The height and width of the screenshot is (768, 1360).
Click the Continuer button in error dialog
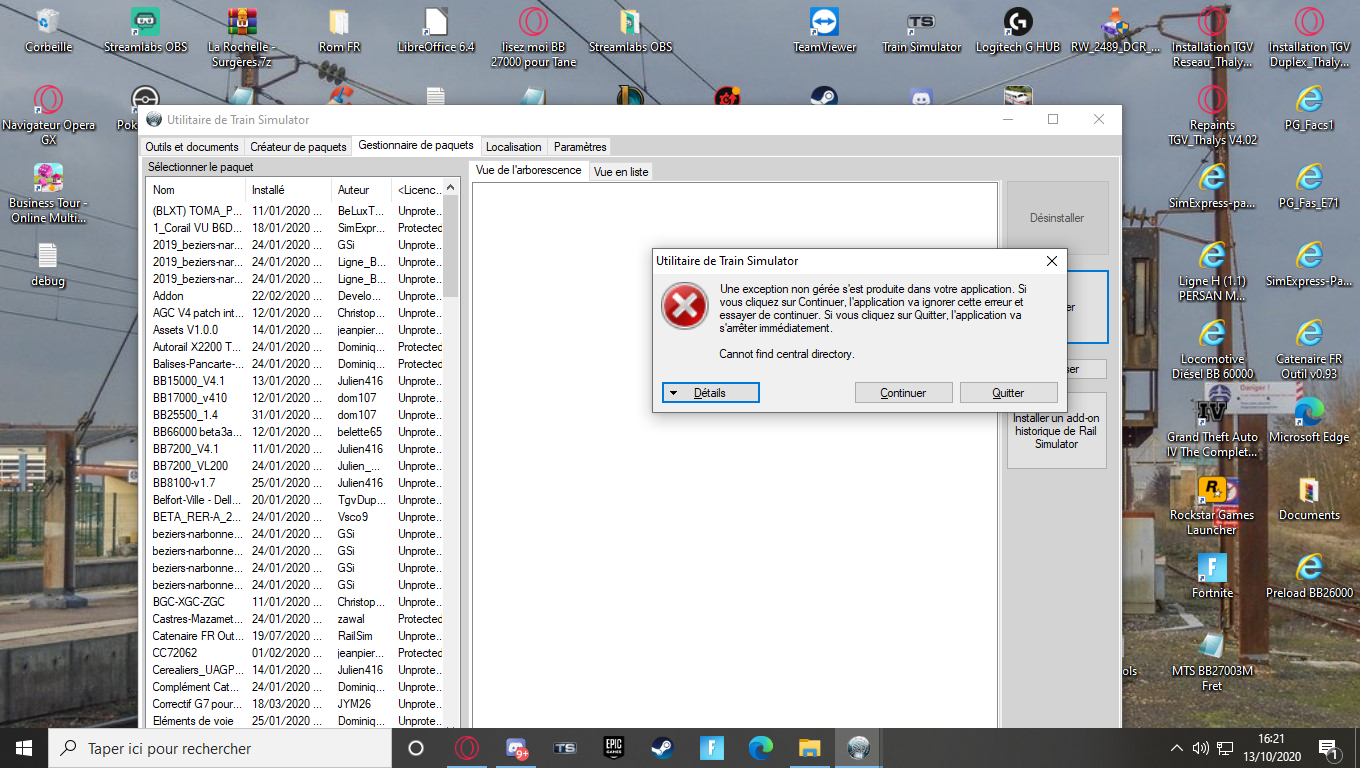coord(903,393)
